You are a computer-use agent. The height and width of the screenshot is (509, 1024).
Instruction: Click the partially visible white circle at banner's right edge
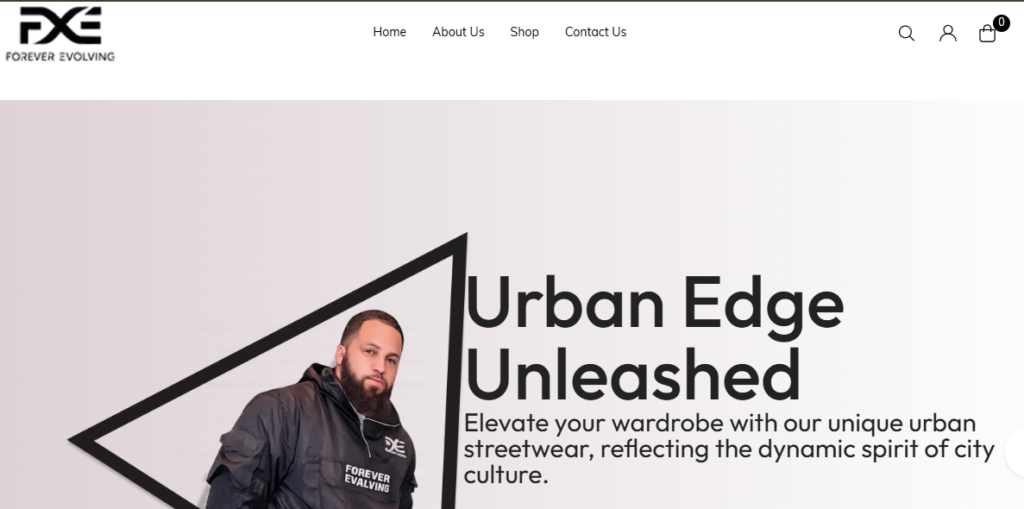[x=1015, y=451]
